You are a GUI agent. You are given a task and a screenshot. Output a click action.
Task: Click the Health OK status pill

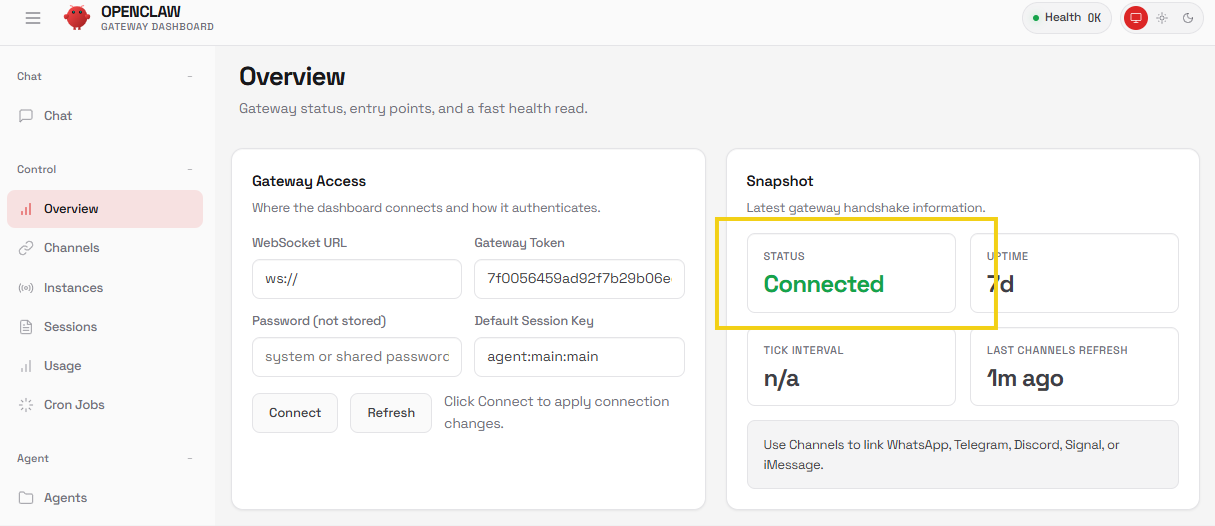click(x=1066, y=18)
